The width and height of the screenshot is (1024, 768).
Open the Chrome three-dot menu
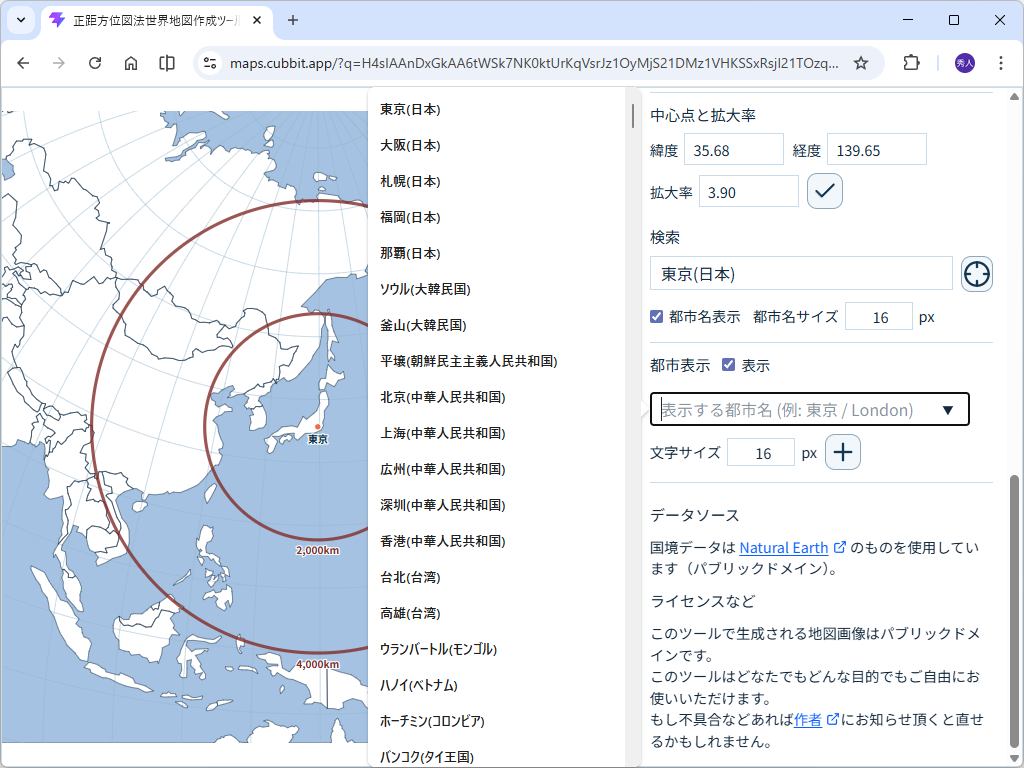tap(1001, 62)
